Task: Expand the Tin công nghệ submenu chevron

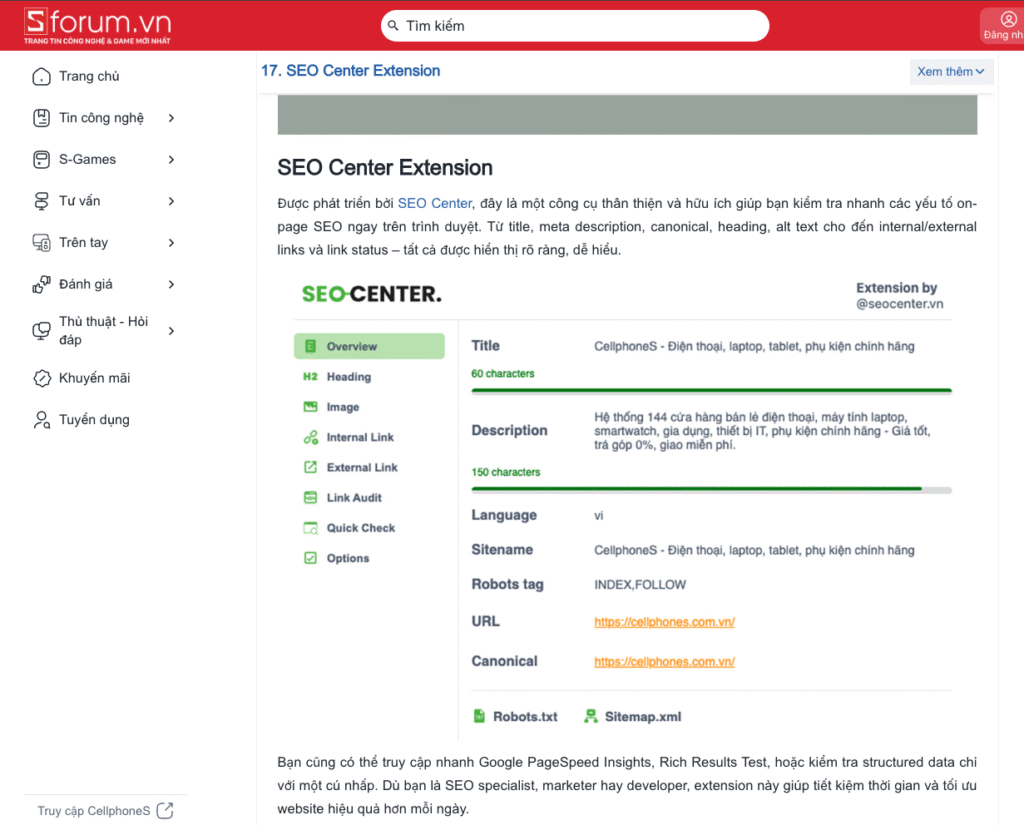Action: click(x=171, y=118)
